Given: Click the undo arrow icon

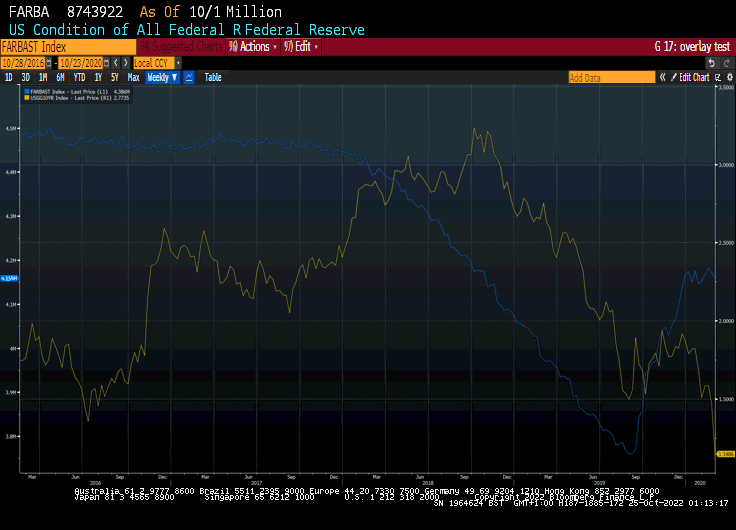Looking at the screenshot, I should pyautogui.click(x=712, y=63).
